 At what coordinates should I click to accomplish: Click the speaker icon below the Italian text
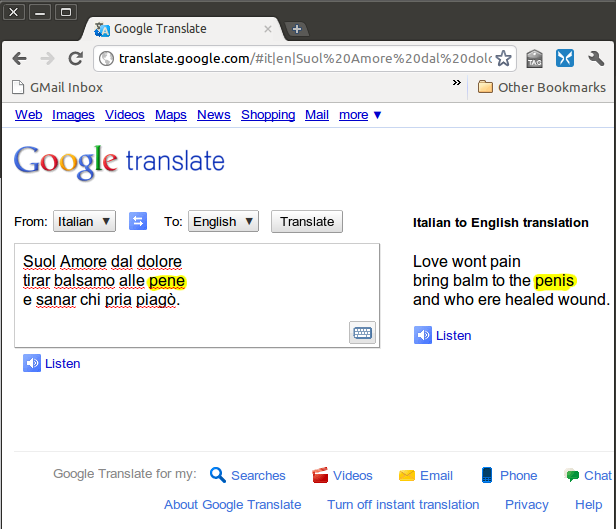pos(32,363)
